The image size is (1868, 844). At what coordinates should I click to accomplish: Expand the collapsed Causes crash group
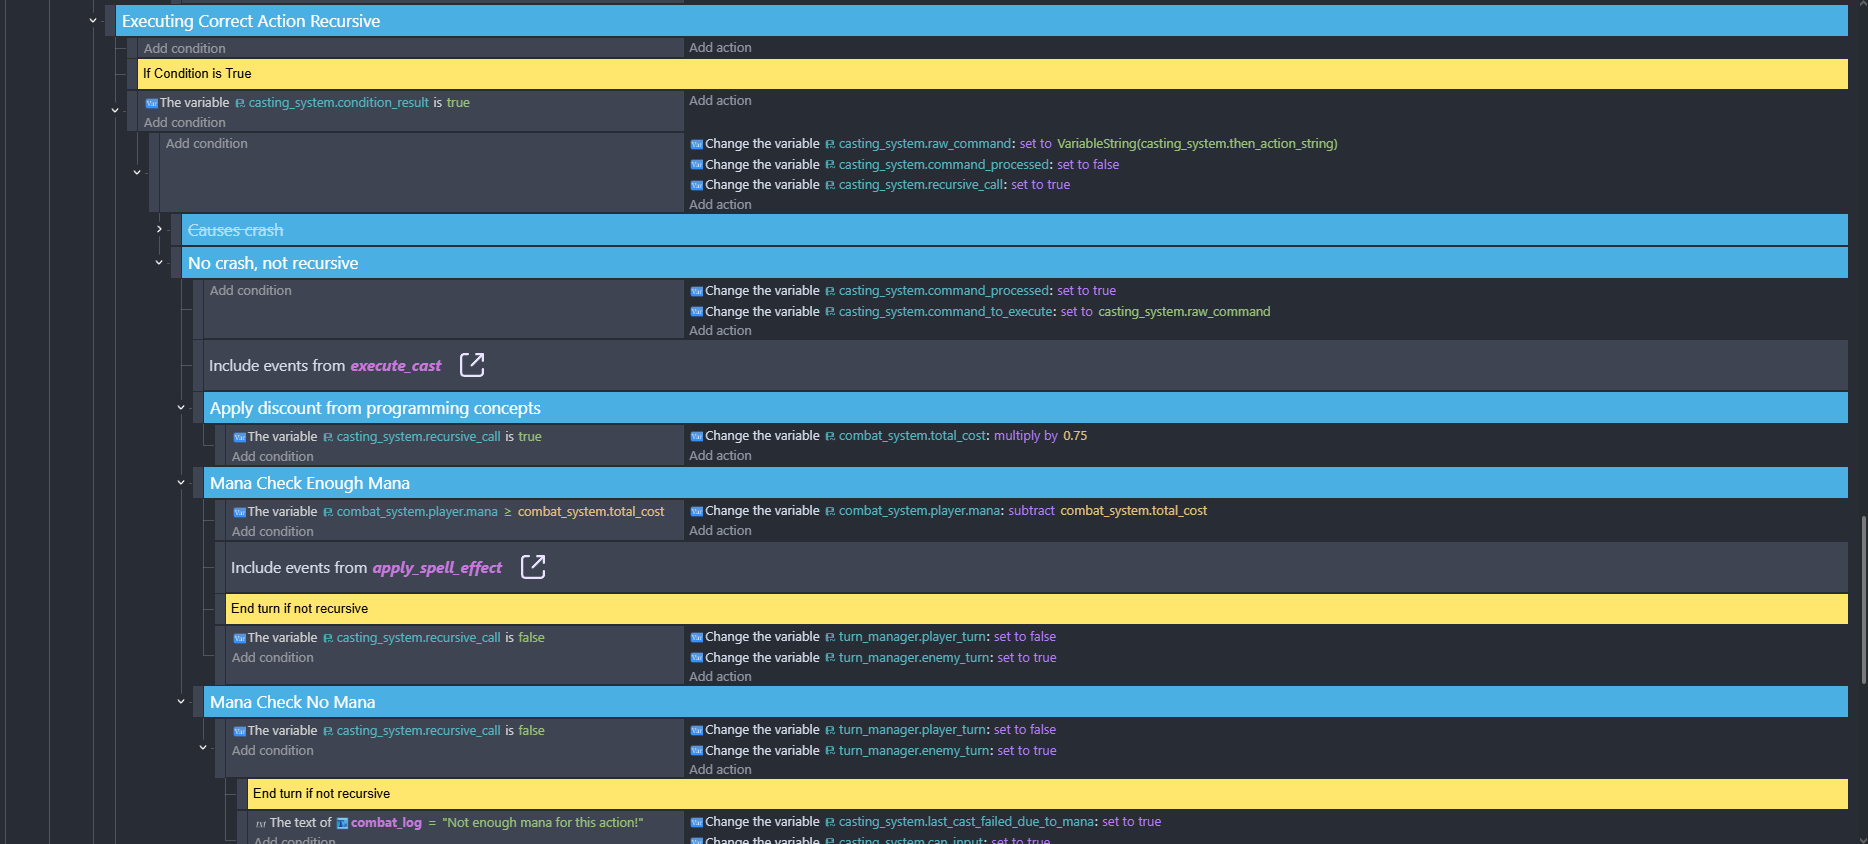coord(159,229)
